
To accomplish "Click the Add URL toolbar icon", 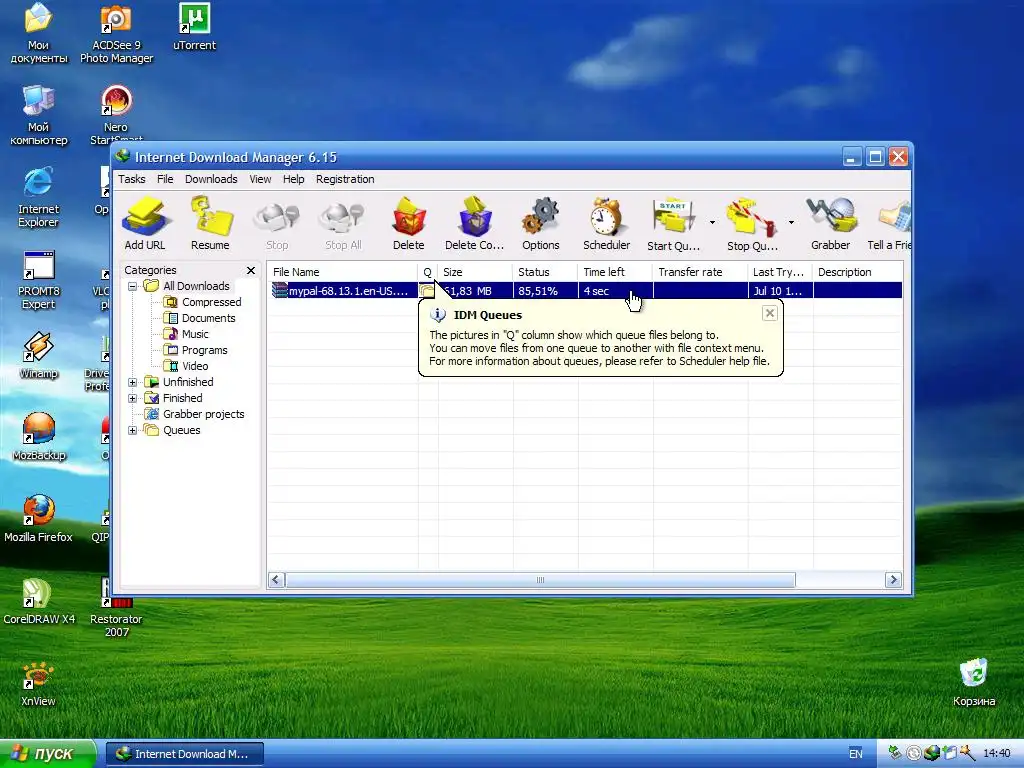I will click(x=145, y=224).
